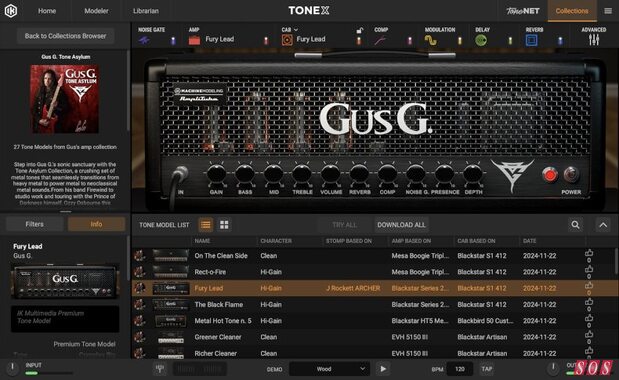The height and width of the screenshot is (380, 619).
Task: Click the Gus G. logo on the amp
Action: 375,119
